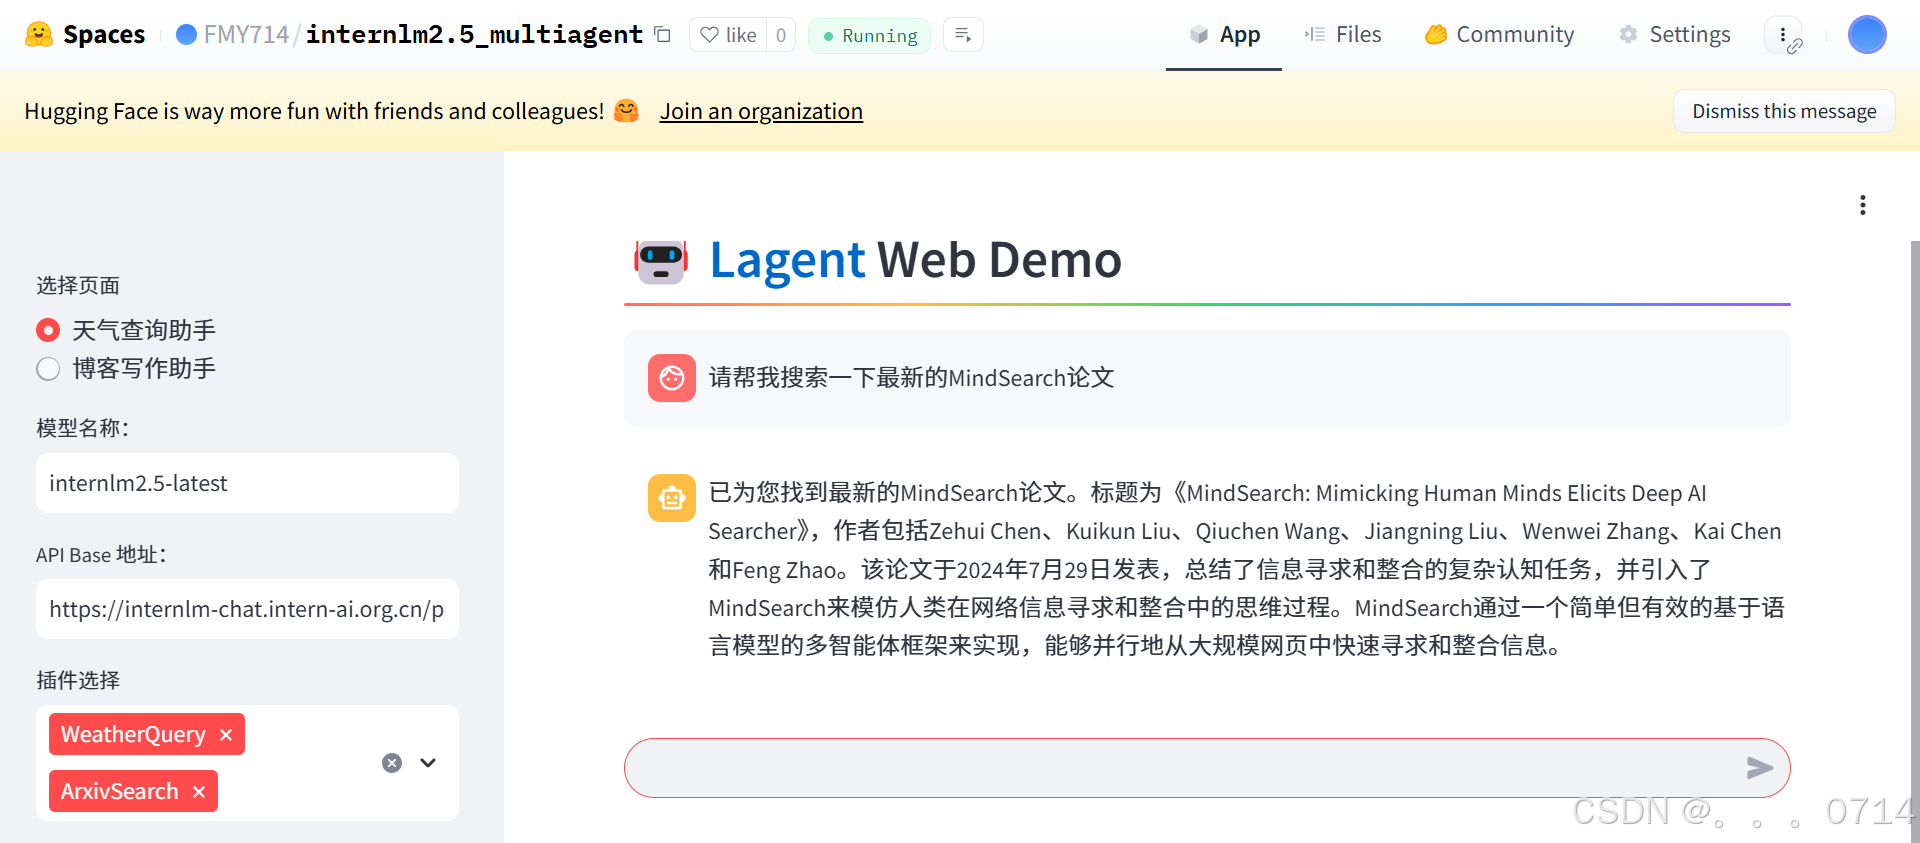Click the 插件选择 label
The width and height of the screenshot is (1920, 843).
[78, 681]
